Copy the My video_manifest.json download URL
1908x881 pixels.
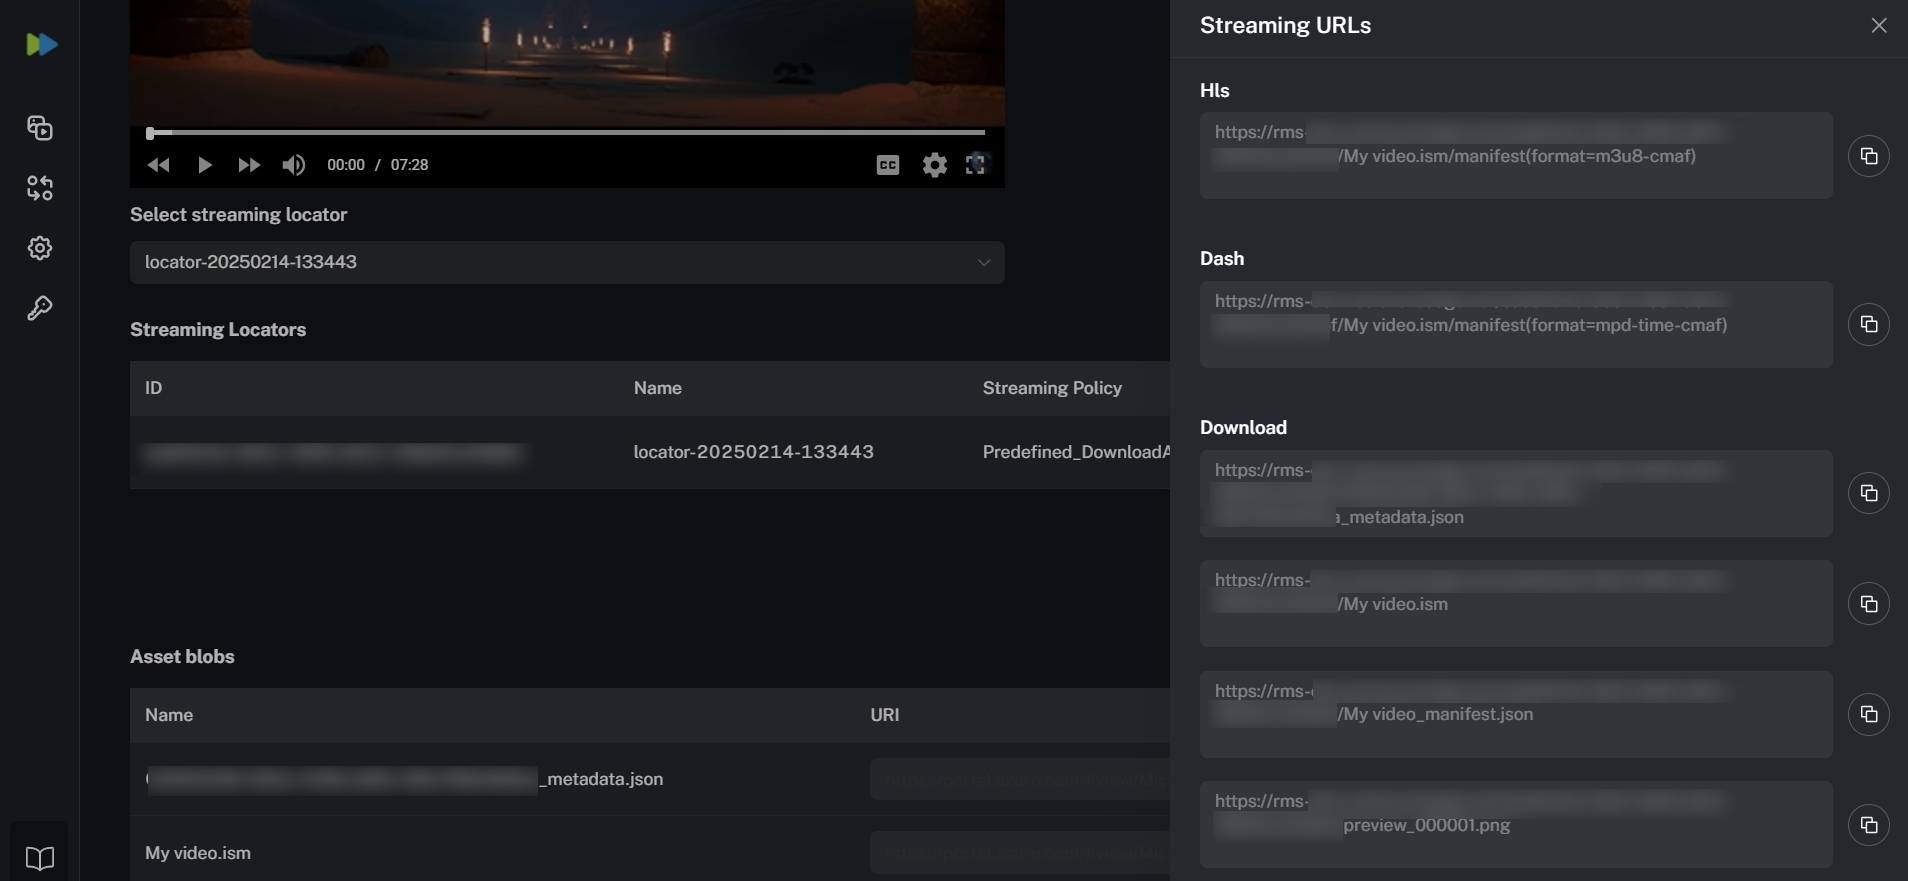[x=1869, y=714]
